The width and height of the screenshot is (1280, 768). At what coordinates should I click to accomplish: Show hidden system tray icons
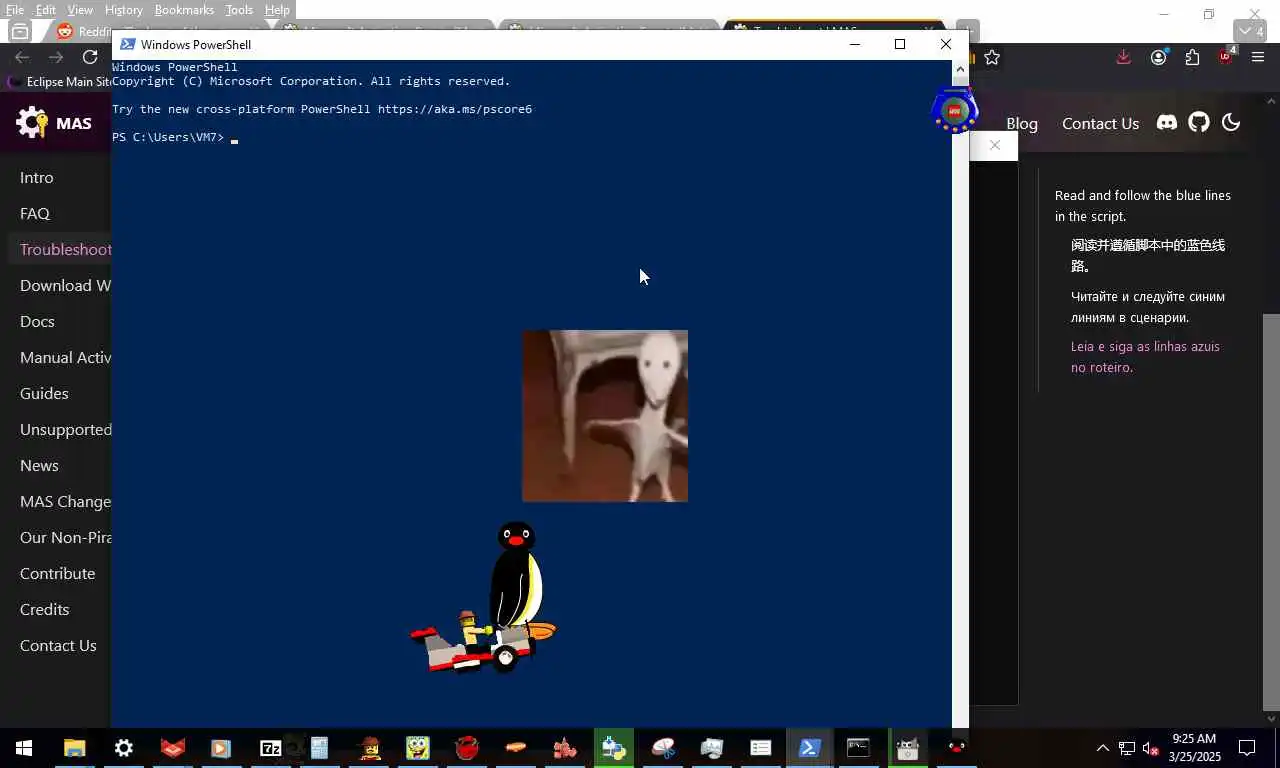[x=1103, y=748]
